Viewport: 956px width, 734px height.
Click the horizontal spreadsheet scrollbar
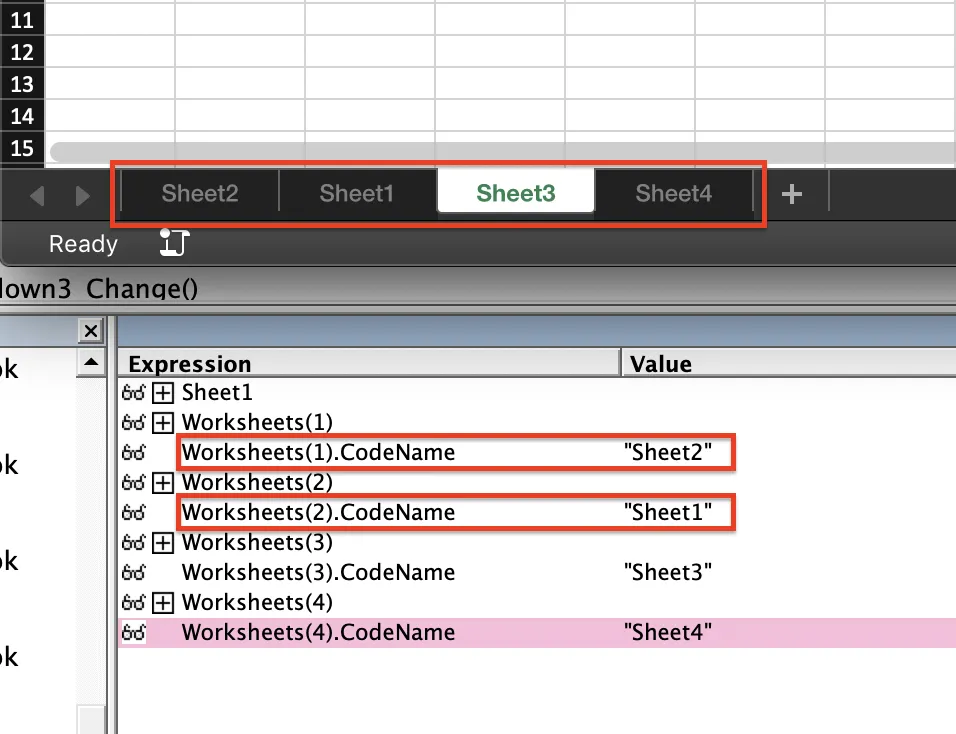point(503,152)
